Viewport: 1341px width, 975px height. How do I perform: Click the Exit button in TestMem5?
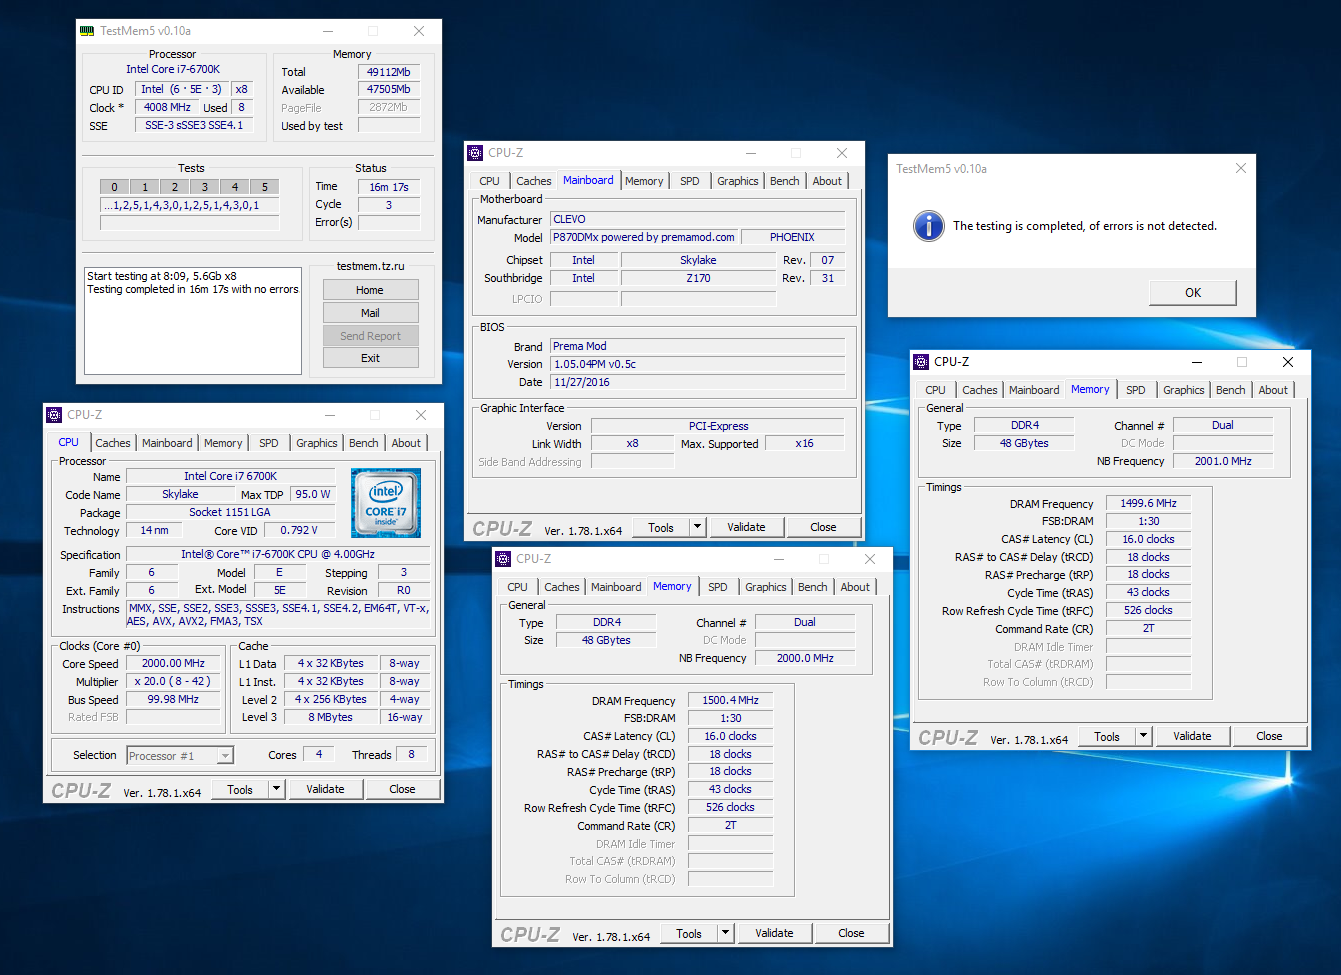(370, 358)
